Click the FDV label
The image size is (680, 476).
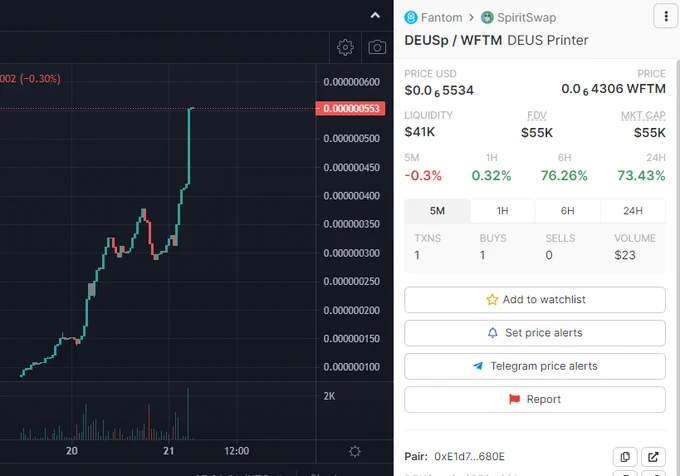click(x=536, y=115)
